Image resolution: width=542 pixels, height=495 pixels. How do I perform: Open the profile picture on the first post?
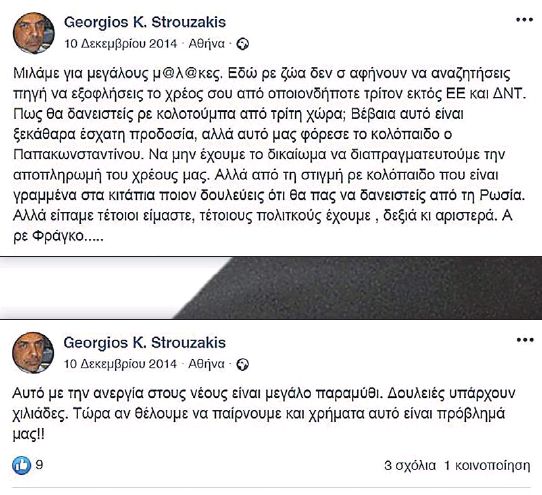(x=34, y=33)
